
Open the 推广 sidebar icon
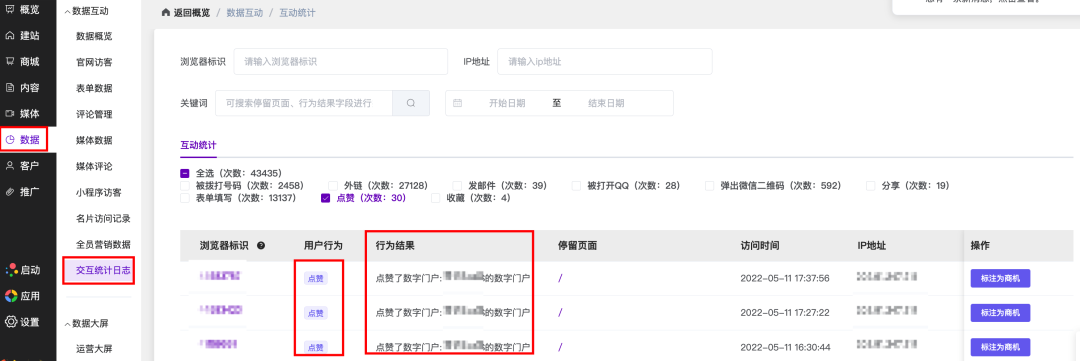click(x=10, y=192)
